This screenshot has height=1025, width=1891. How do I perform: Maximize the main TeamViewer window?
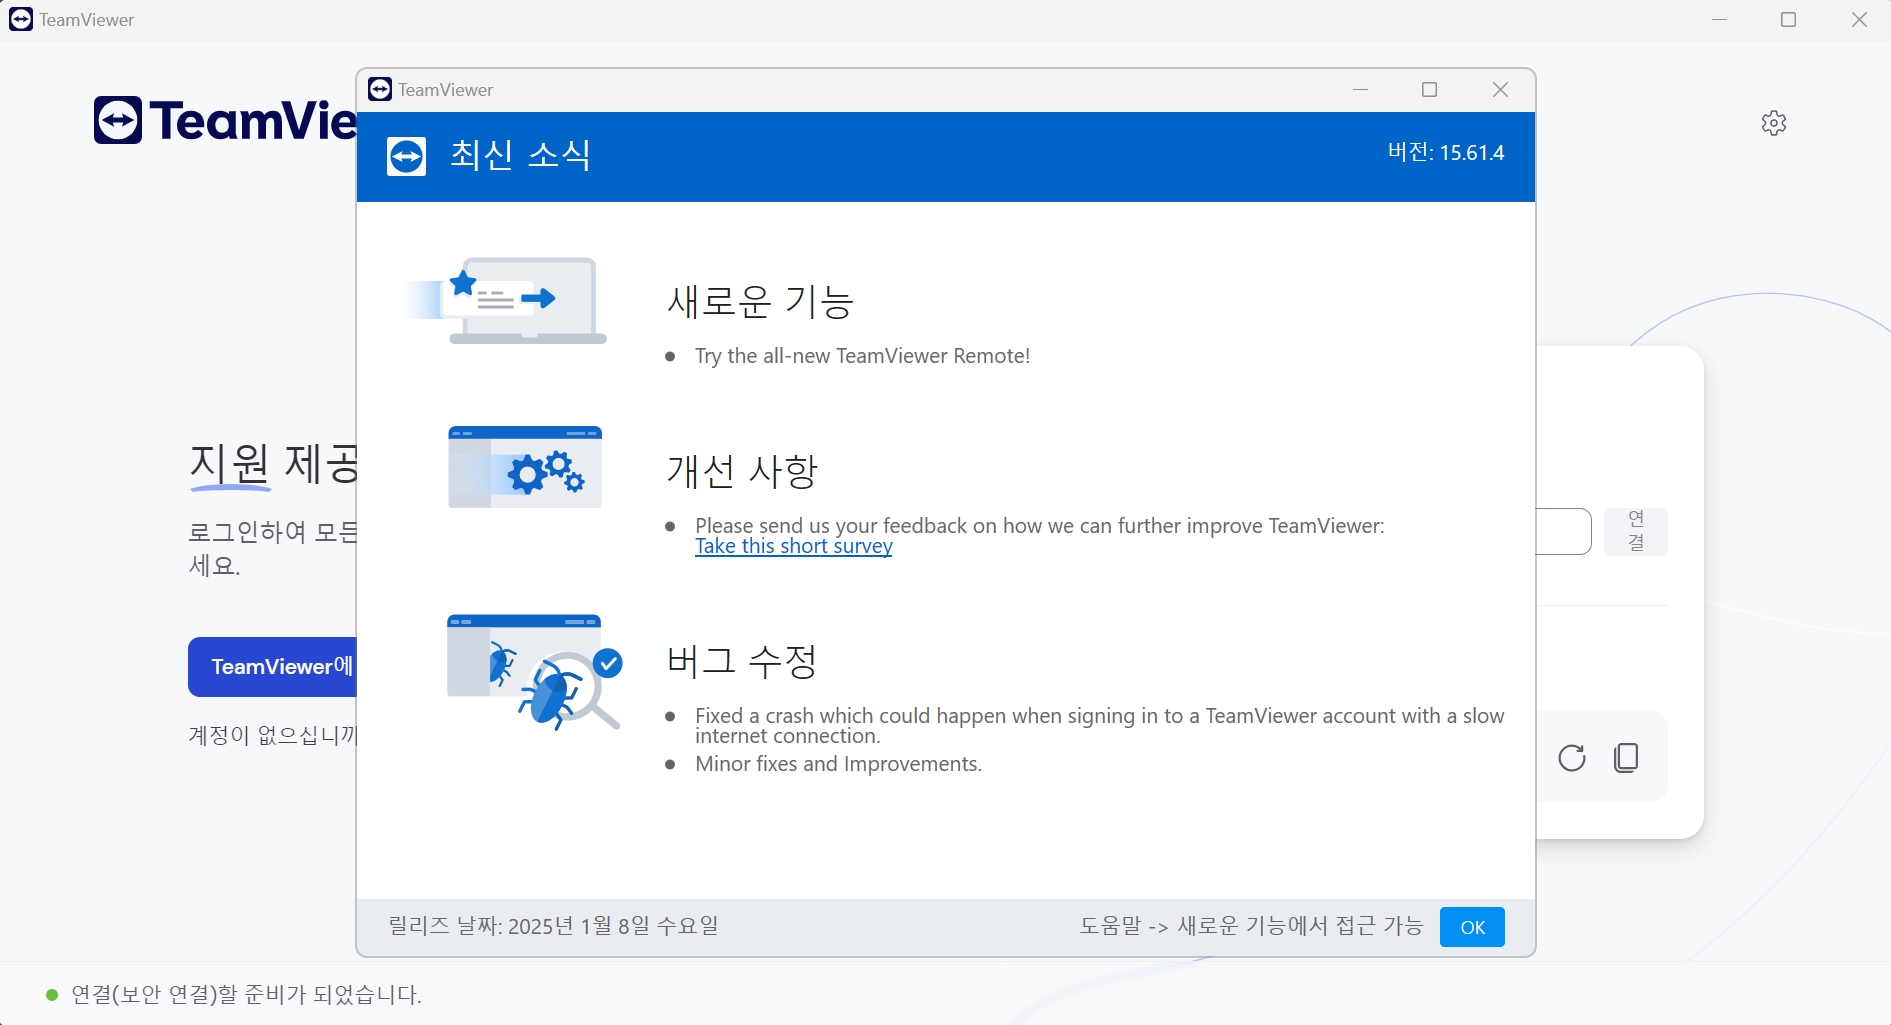(1789, 20)
